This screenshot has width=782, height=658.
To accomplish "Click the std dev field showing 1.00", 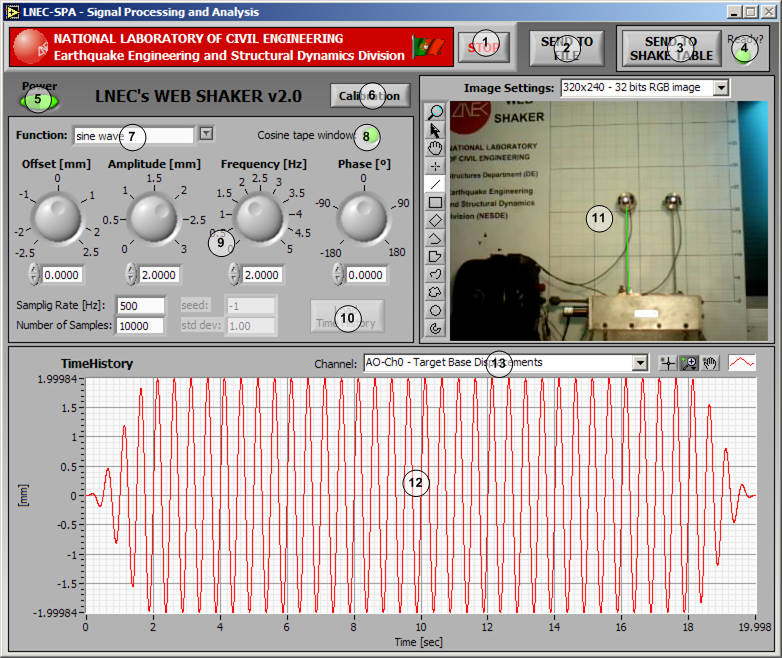I will (x=250, y=326).
